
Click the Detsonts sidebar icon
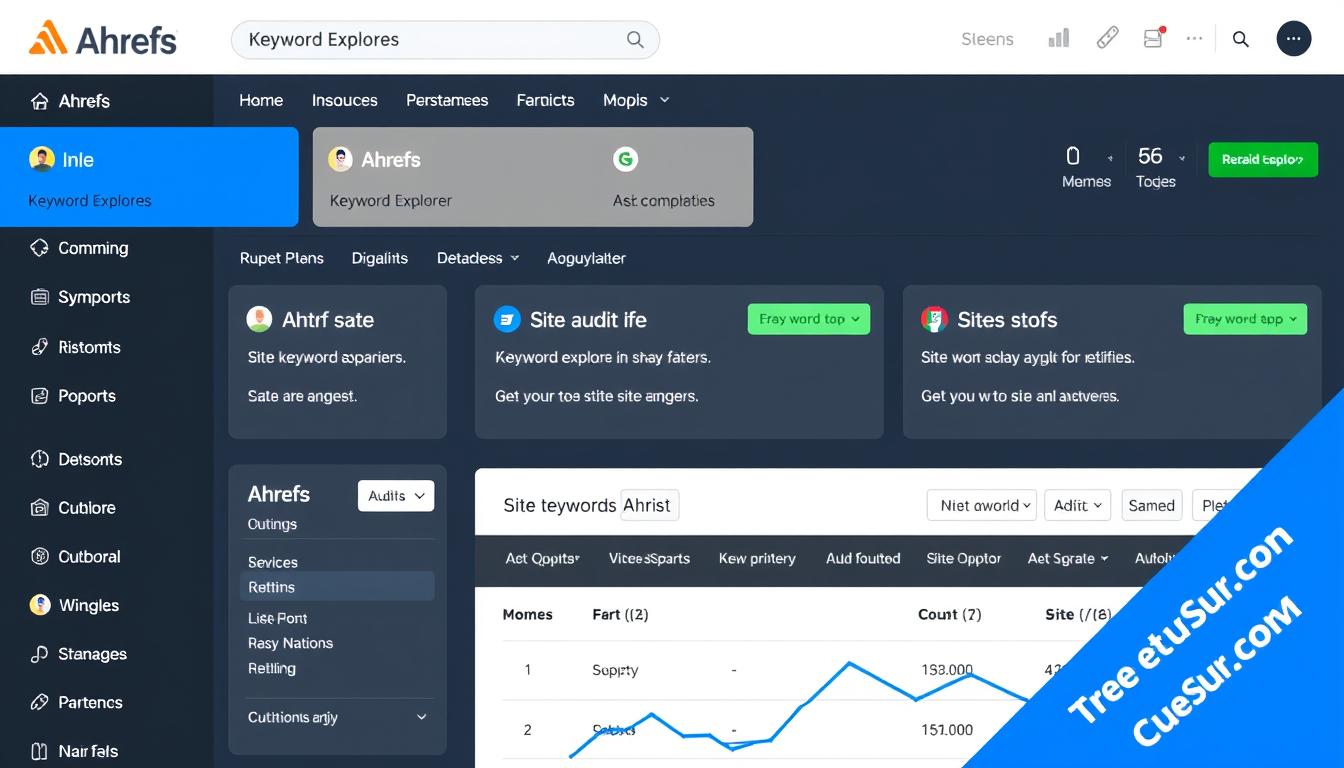tap(40, 459)
